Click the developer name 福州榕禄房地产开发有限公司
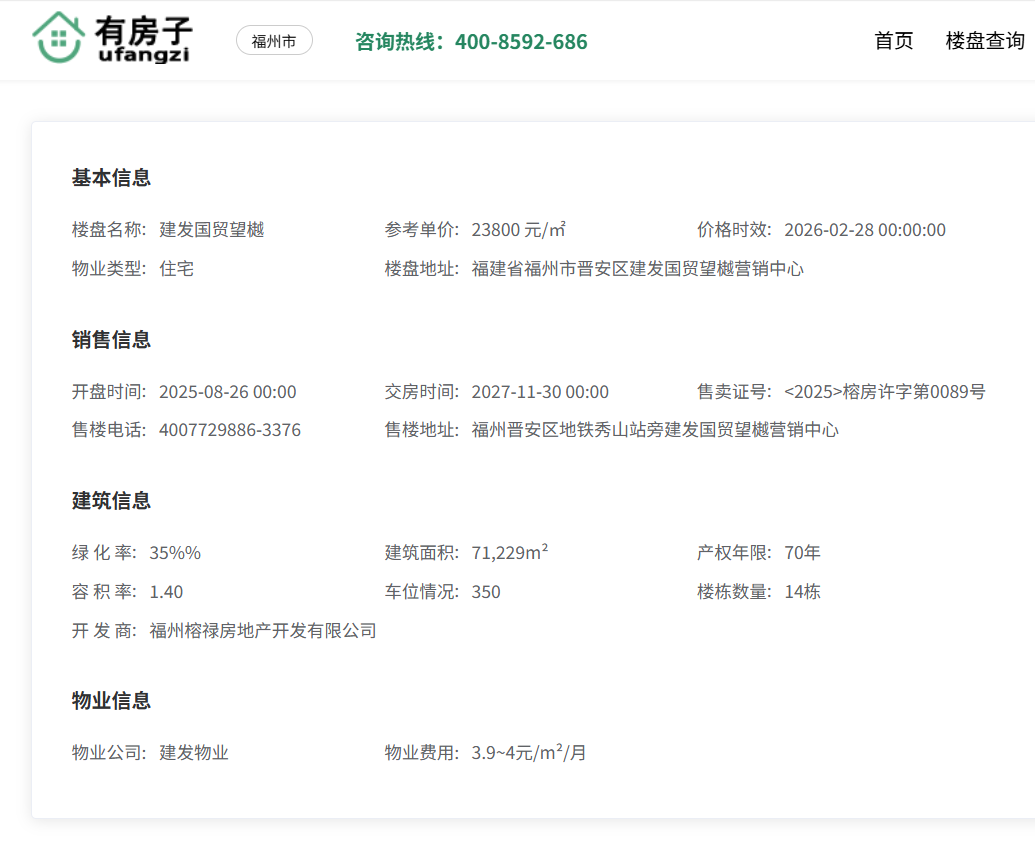The image size is (1035, 841). [262, 631]
